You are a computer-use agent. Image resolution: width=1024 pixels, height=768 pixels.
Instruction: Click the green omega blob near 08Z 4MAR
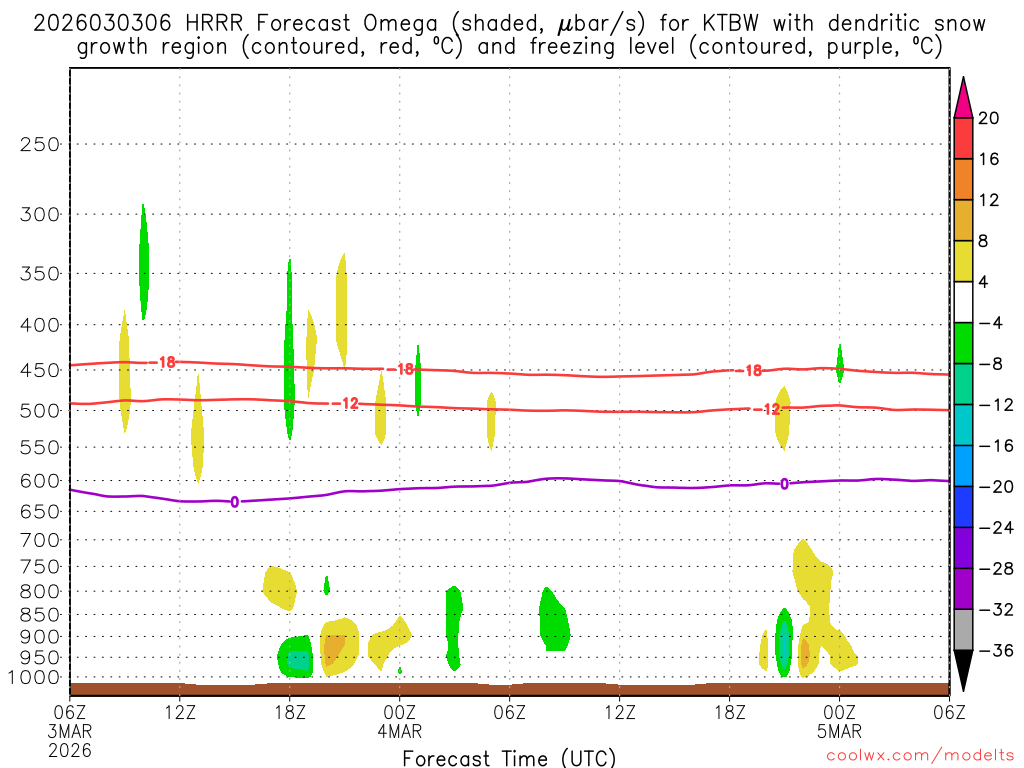point(554,620)
